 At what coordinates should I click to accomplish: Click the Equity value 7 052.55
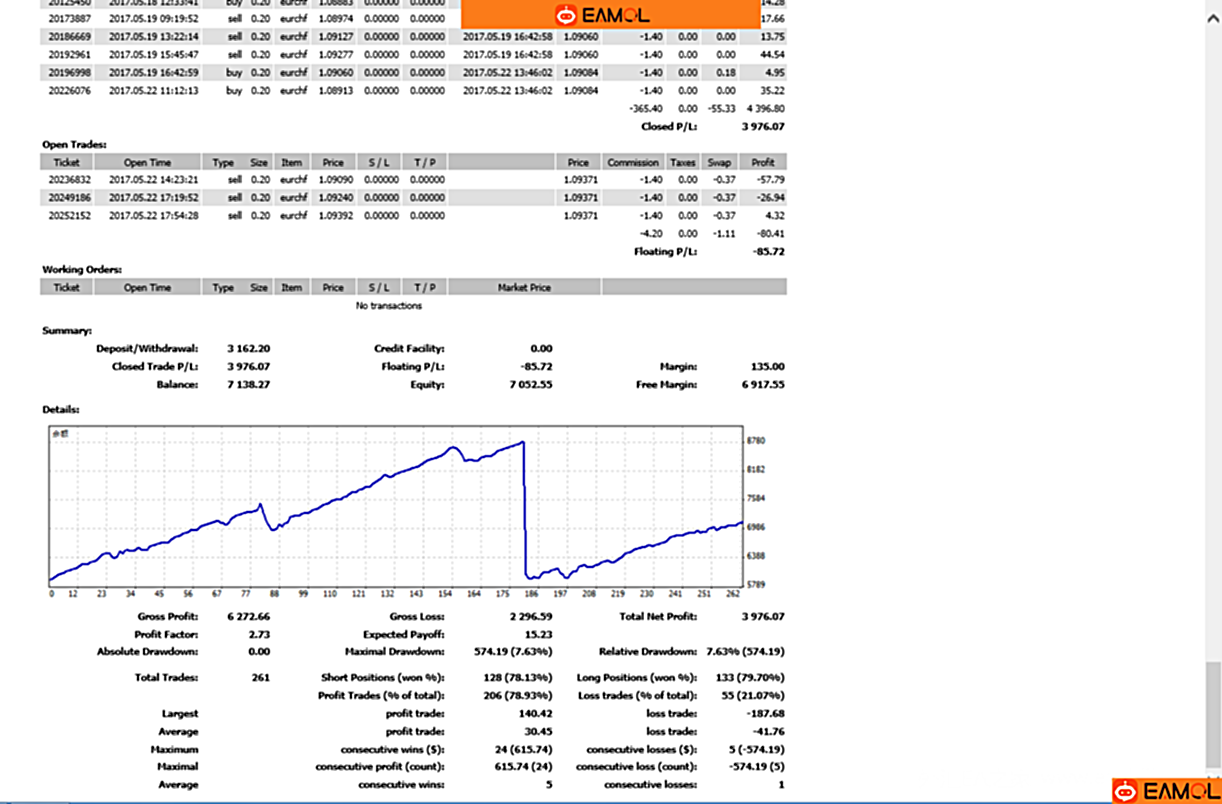(530, 384)
